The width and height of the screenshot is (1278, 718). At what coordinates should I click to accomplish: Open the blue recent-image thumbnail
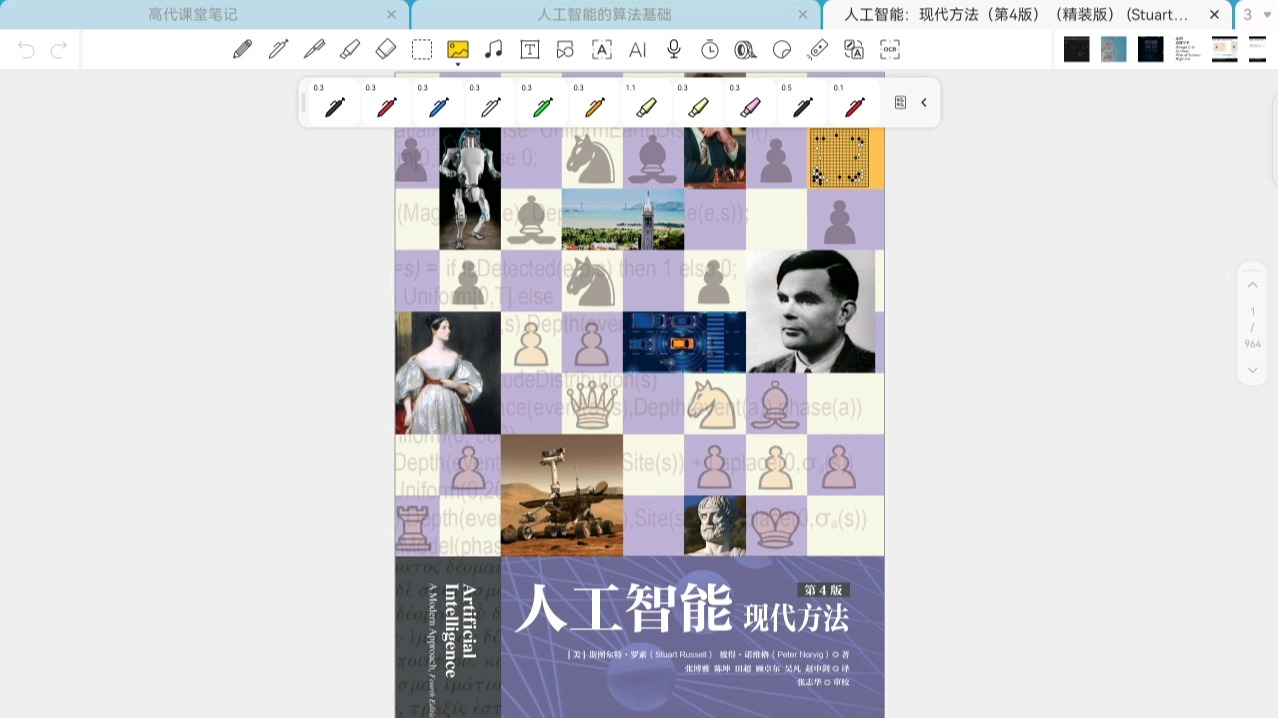pyautogui.click(x=1113, y=49)
